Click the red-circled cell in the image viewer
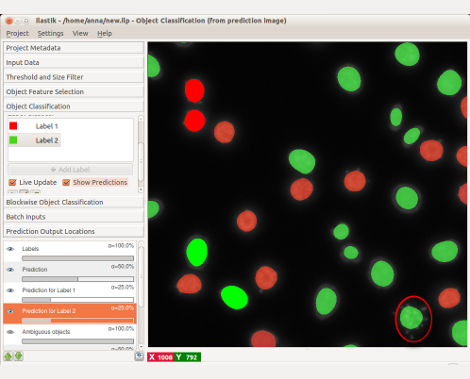 [x=411, y=317]
